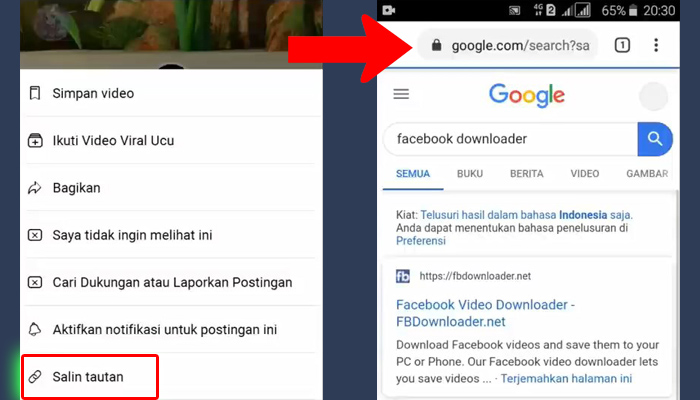Click the result snippet Download Facebook videos text
Image resolution: width=700 pixels, height=400 pixels.
point(527,362)
